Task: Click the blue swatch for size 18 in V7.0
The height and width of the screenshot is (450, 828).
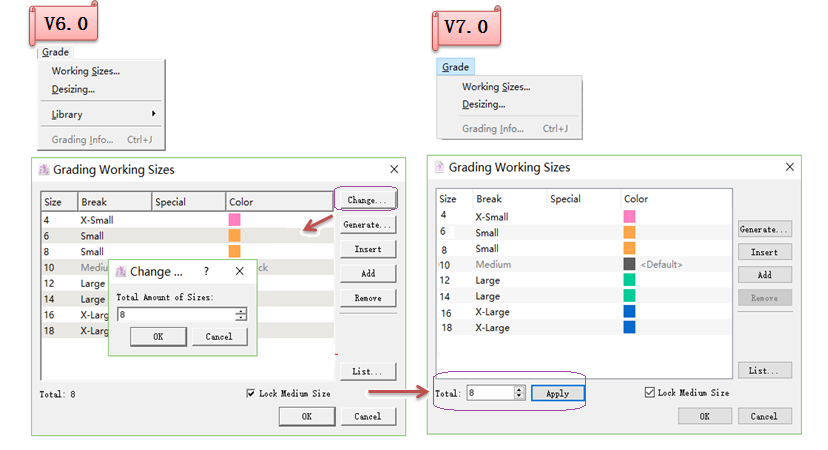Action: point(629,328)
